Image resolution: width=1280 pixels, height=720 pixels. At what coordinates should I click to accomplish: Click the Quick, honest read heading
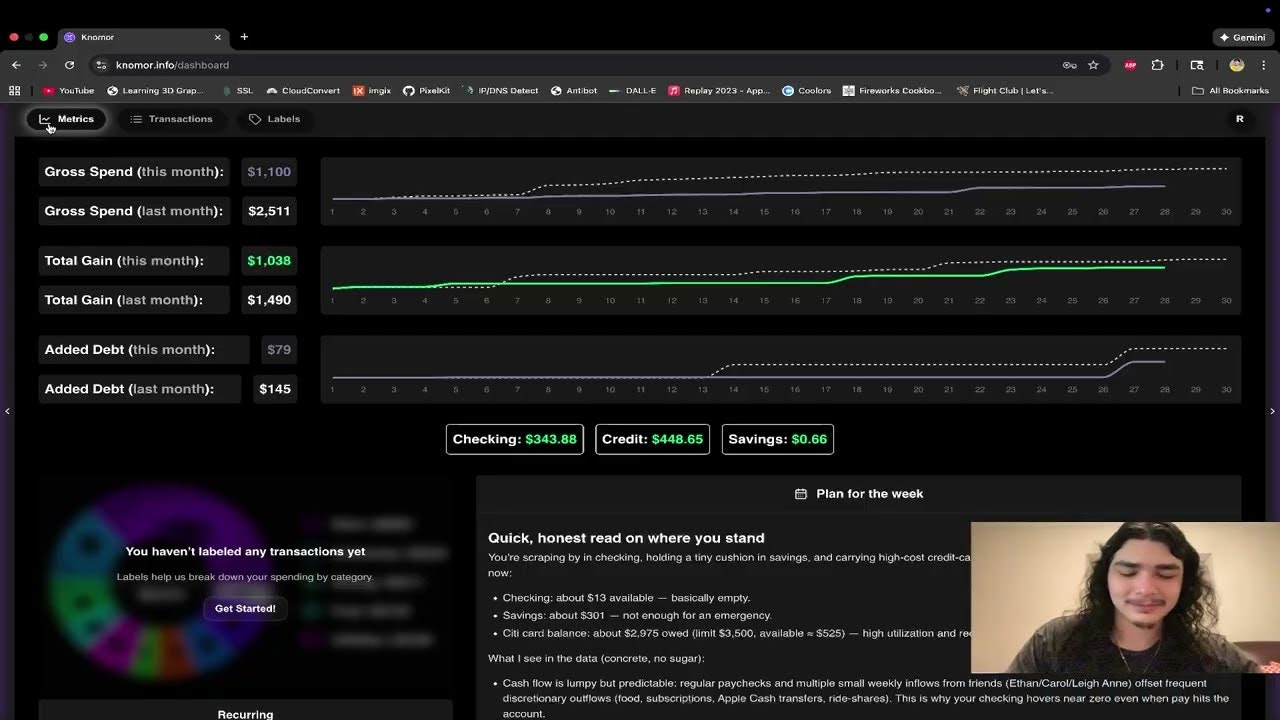[626, 538]
